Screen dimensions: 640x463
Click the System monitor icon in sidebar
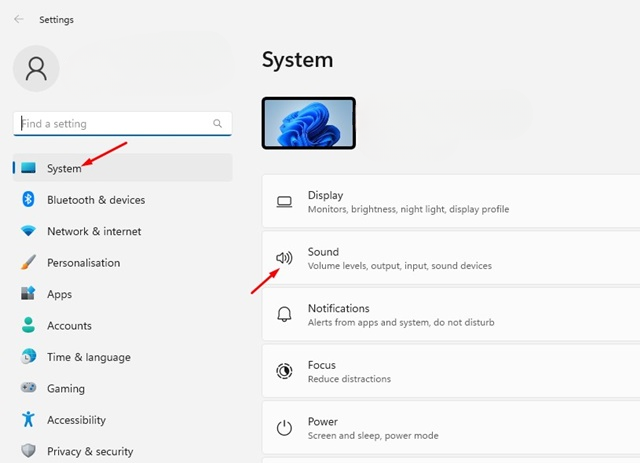click(28, 167)
